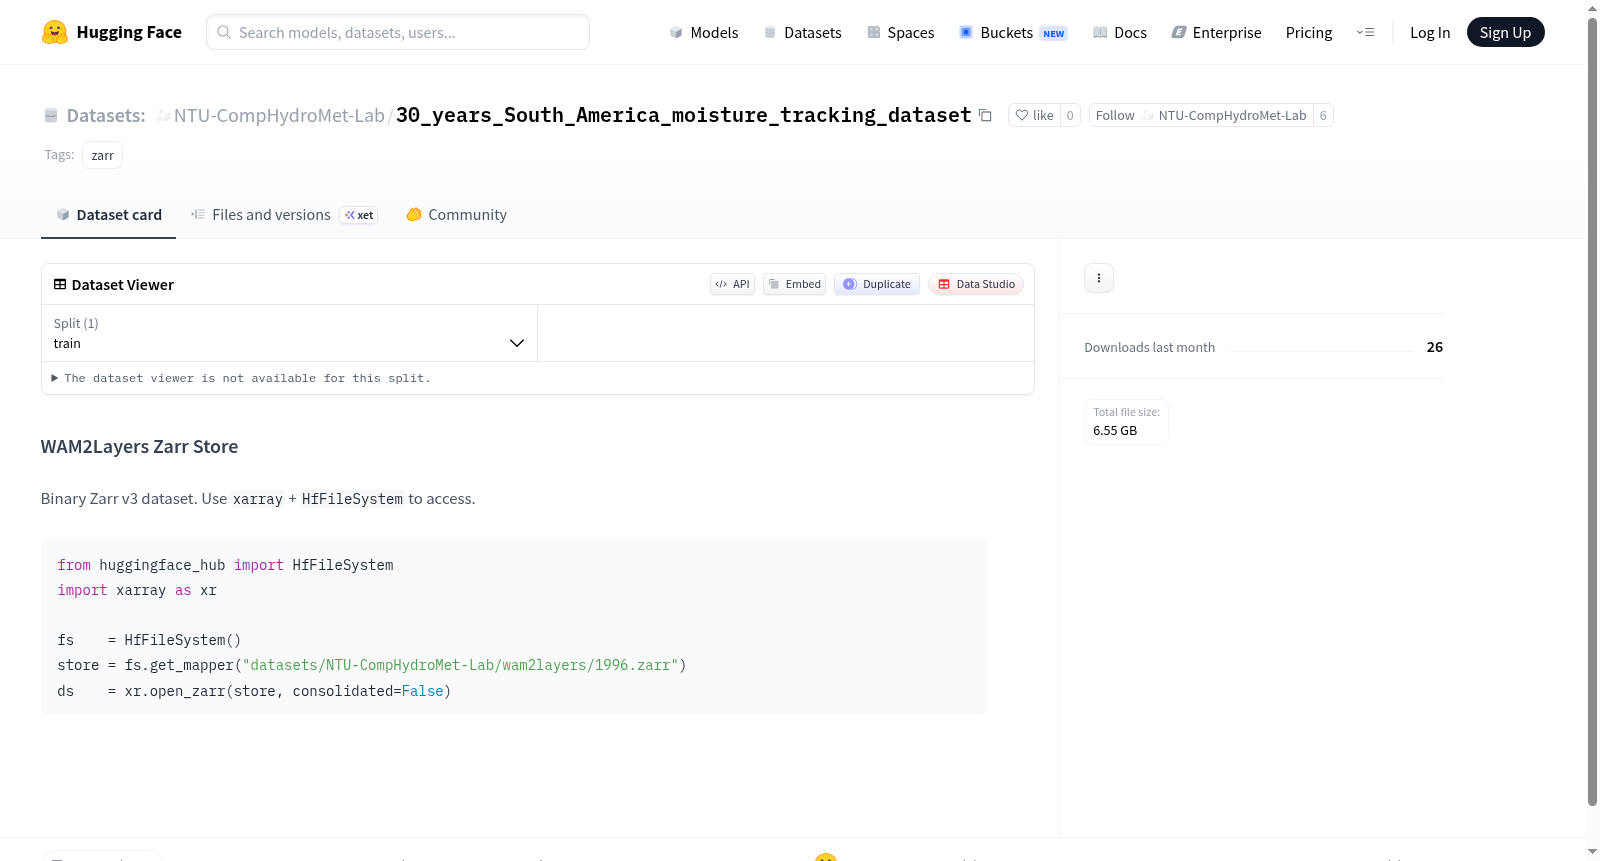This screenshot has height=861, width=1600.
Task: Open the Pricing page
Action: point(1309,32)
